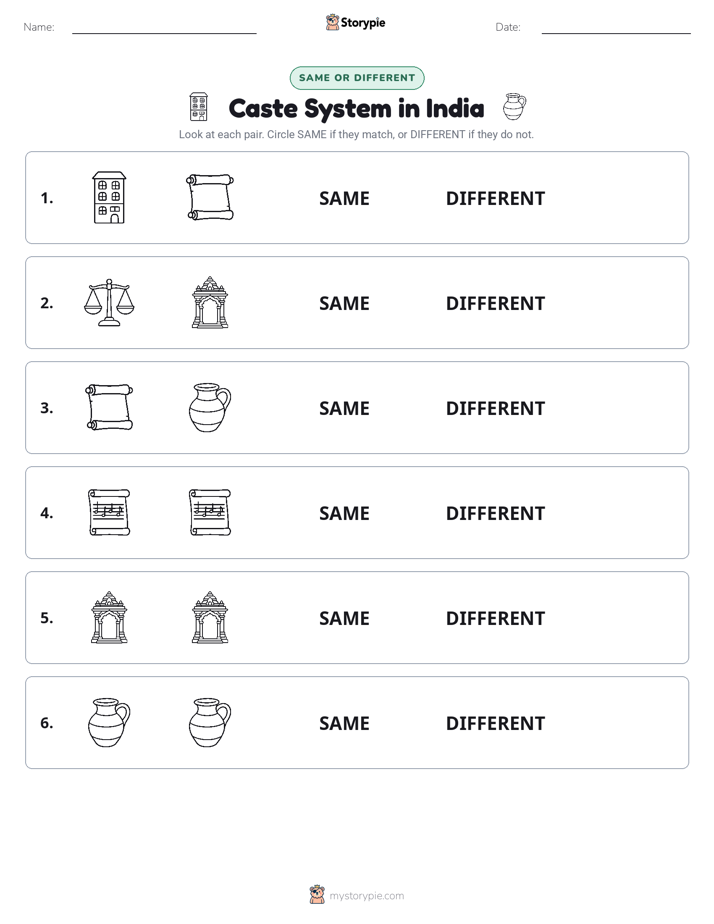The height and width of the screenshot is (924, 714).
Task: Click the right temple icon in row 5
Action: [210, 617]
